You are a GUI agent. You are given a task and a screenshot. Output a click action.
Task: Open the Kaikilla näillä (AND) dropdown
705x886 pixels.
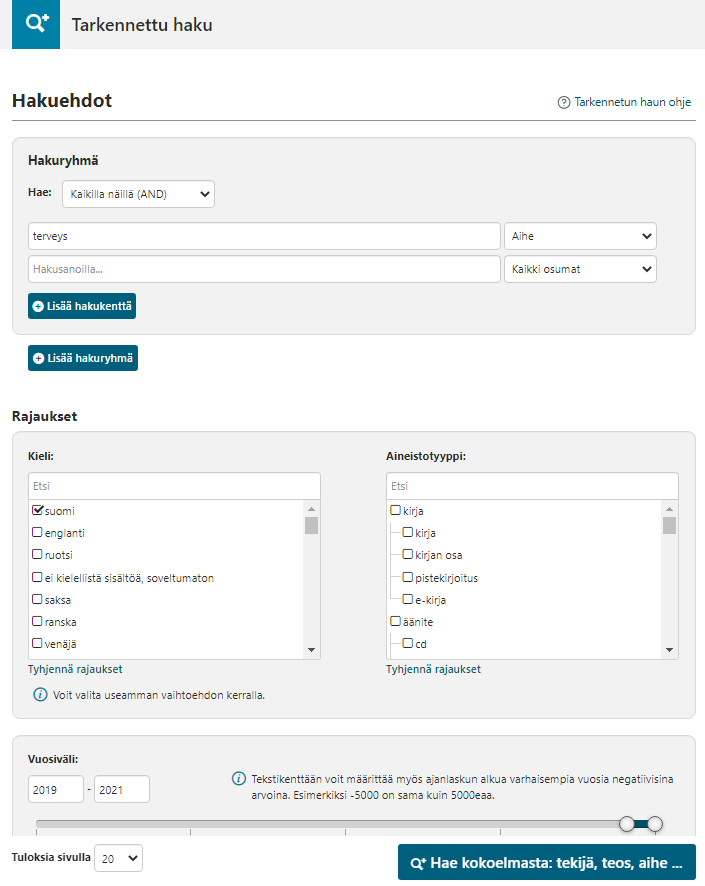(138, 194)
